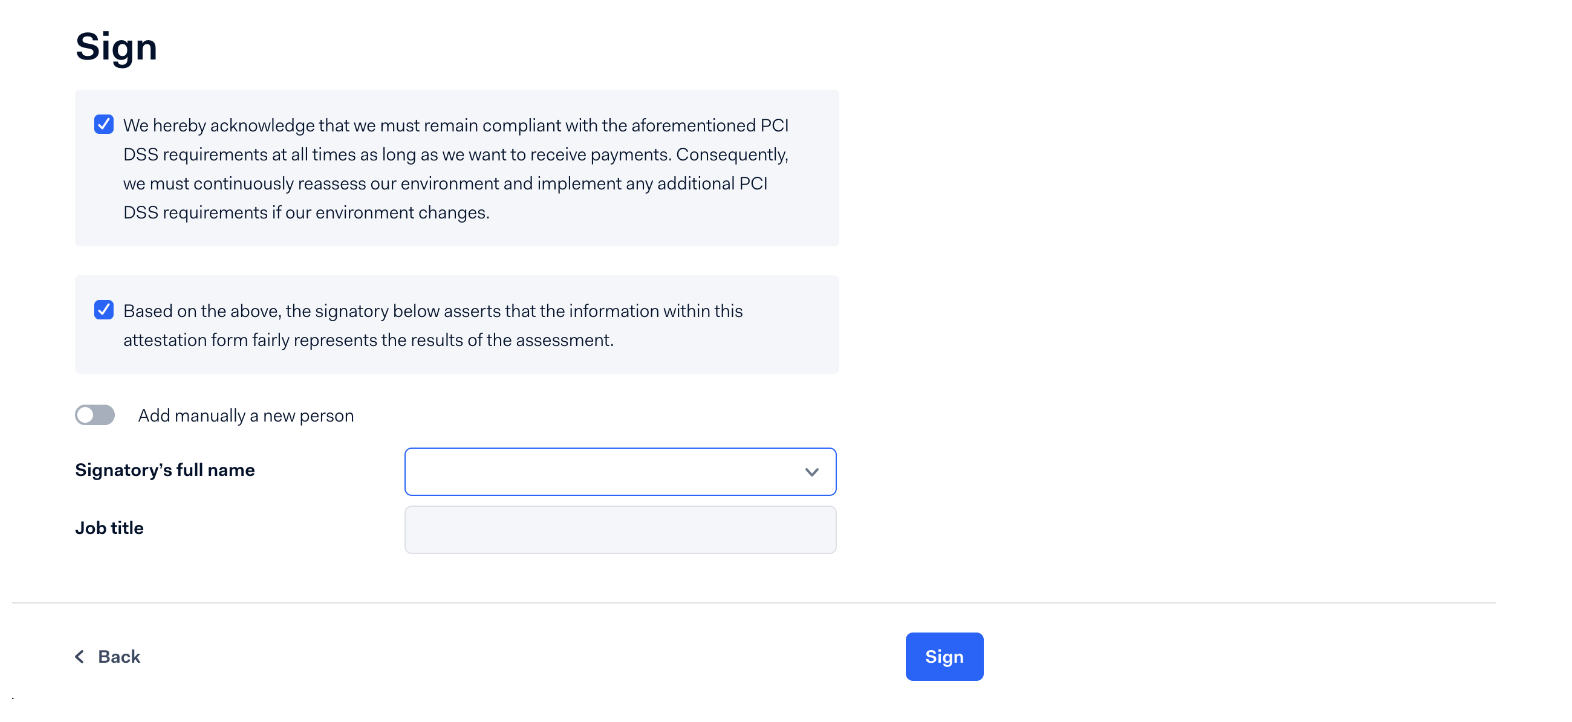
Task: Go back using the Back link
Action: point(119,657)
